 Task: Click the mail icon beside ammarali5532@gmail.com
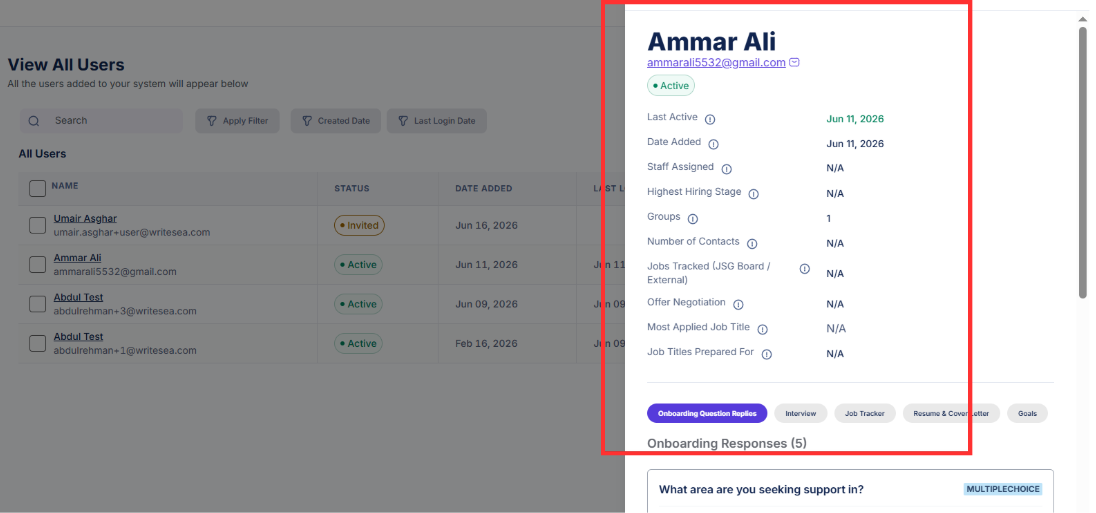(x=794, y=62)
